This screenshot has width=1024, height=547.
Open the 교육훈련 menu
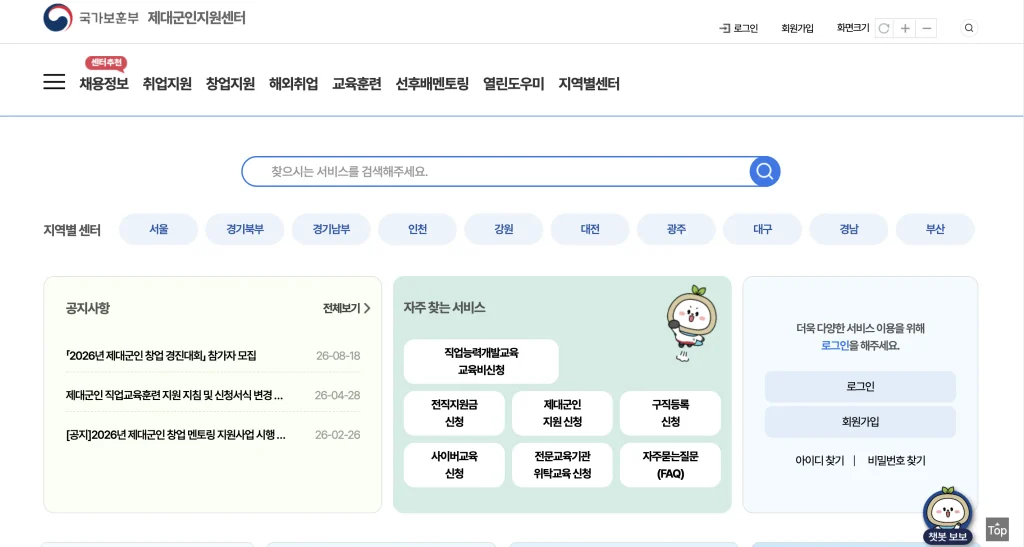point(357,84)
